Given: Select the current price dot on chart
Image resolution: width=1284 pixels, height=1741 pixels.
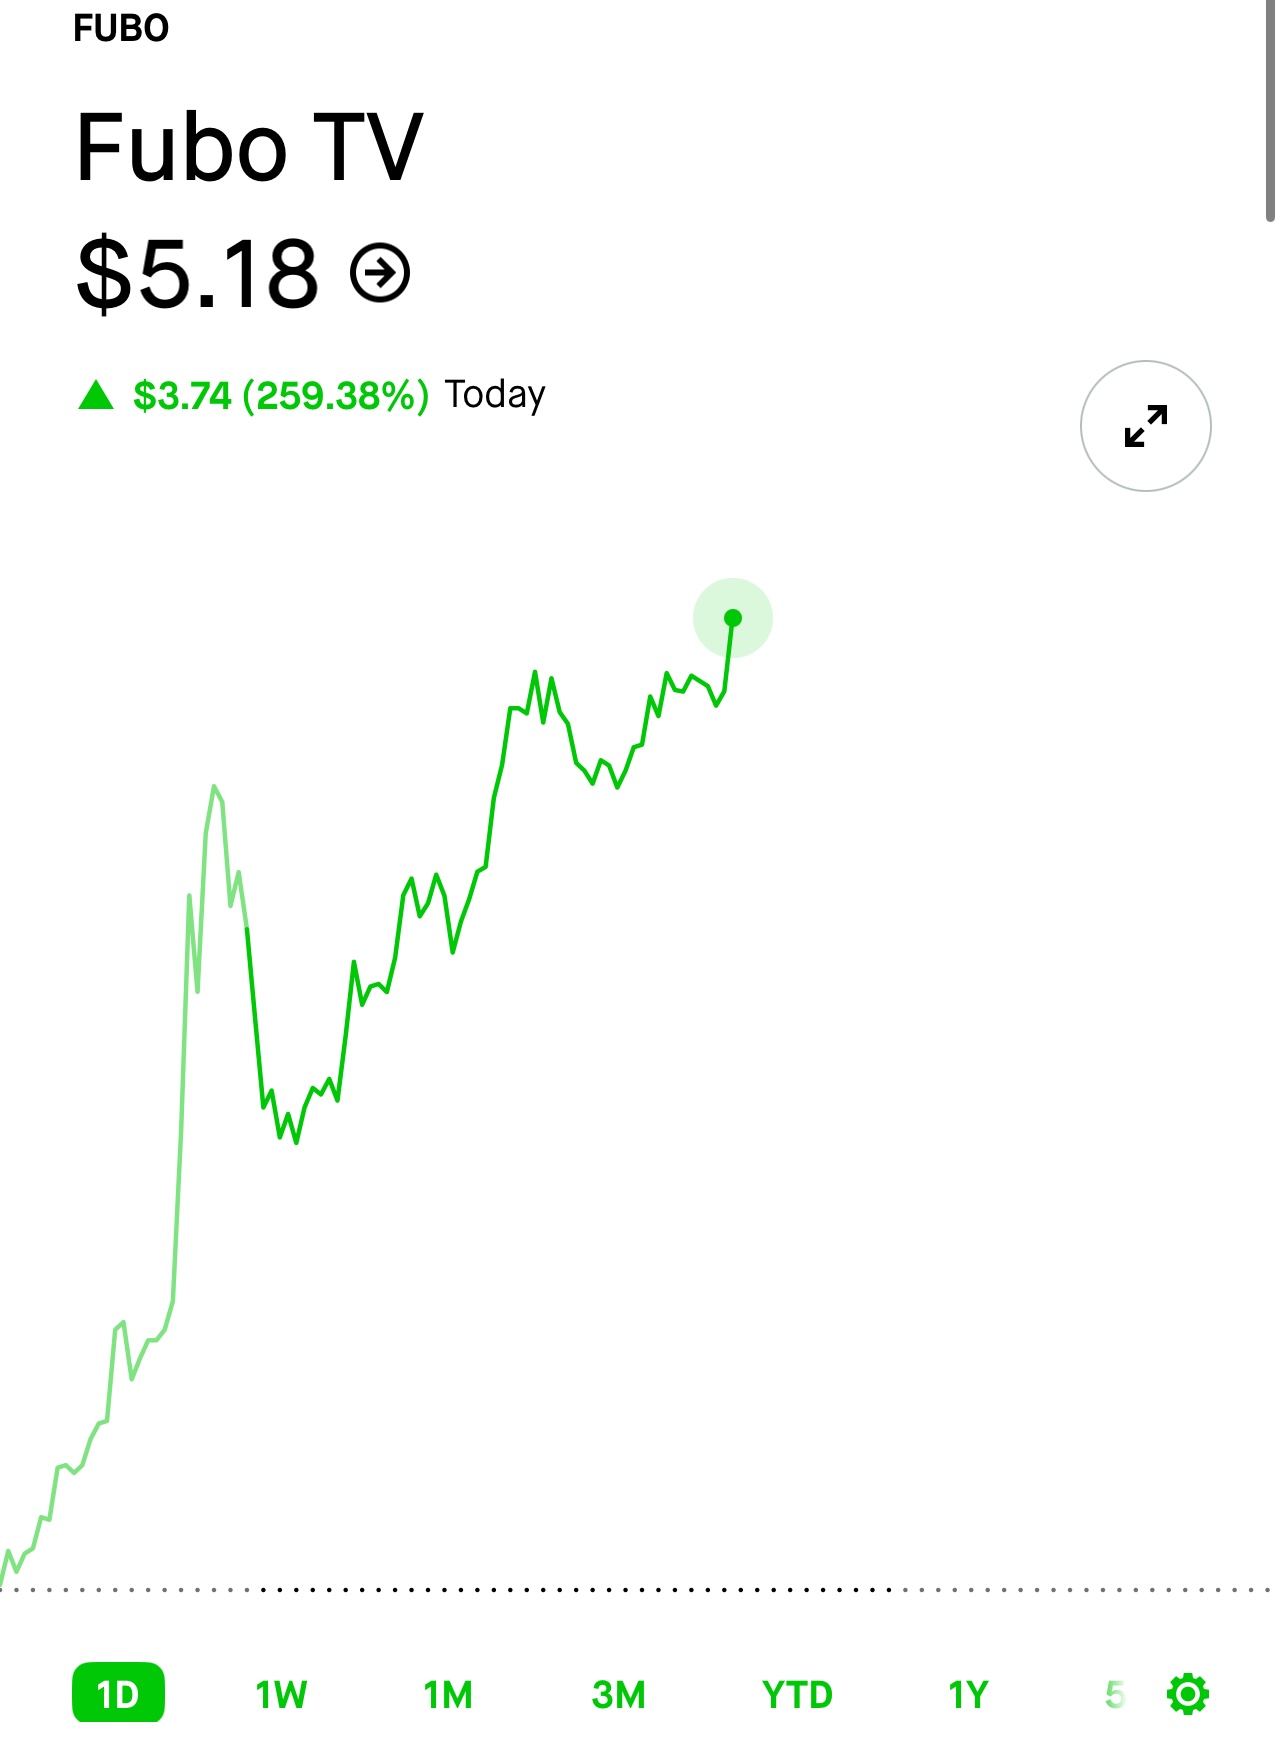Looking at the screenshot, I should [733, 618].
